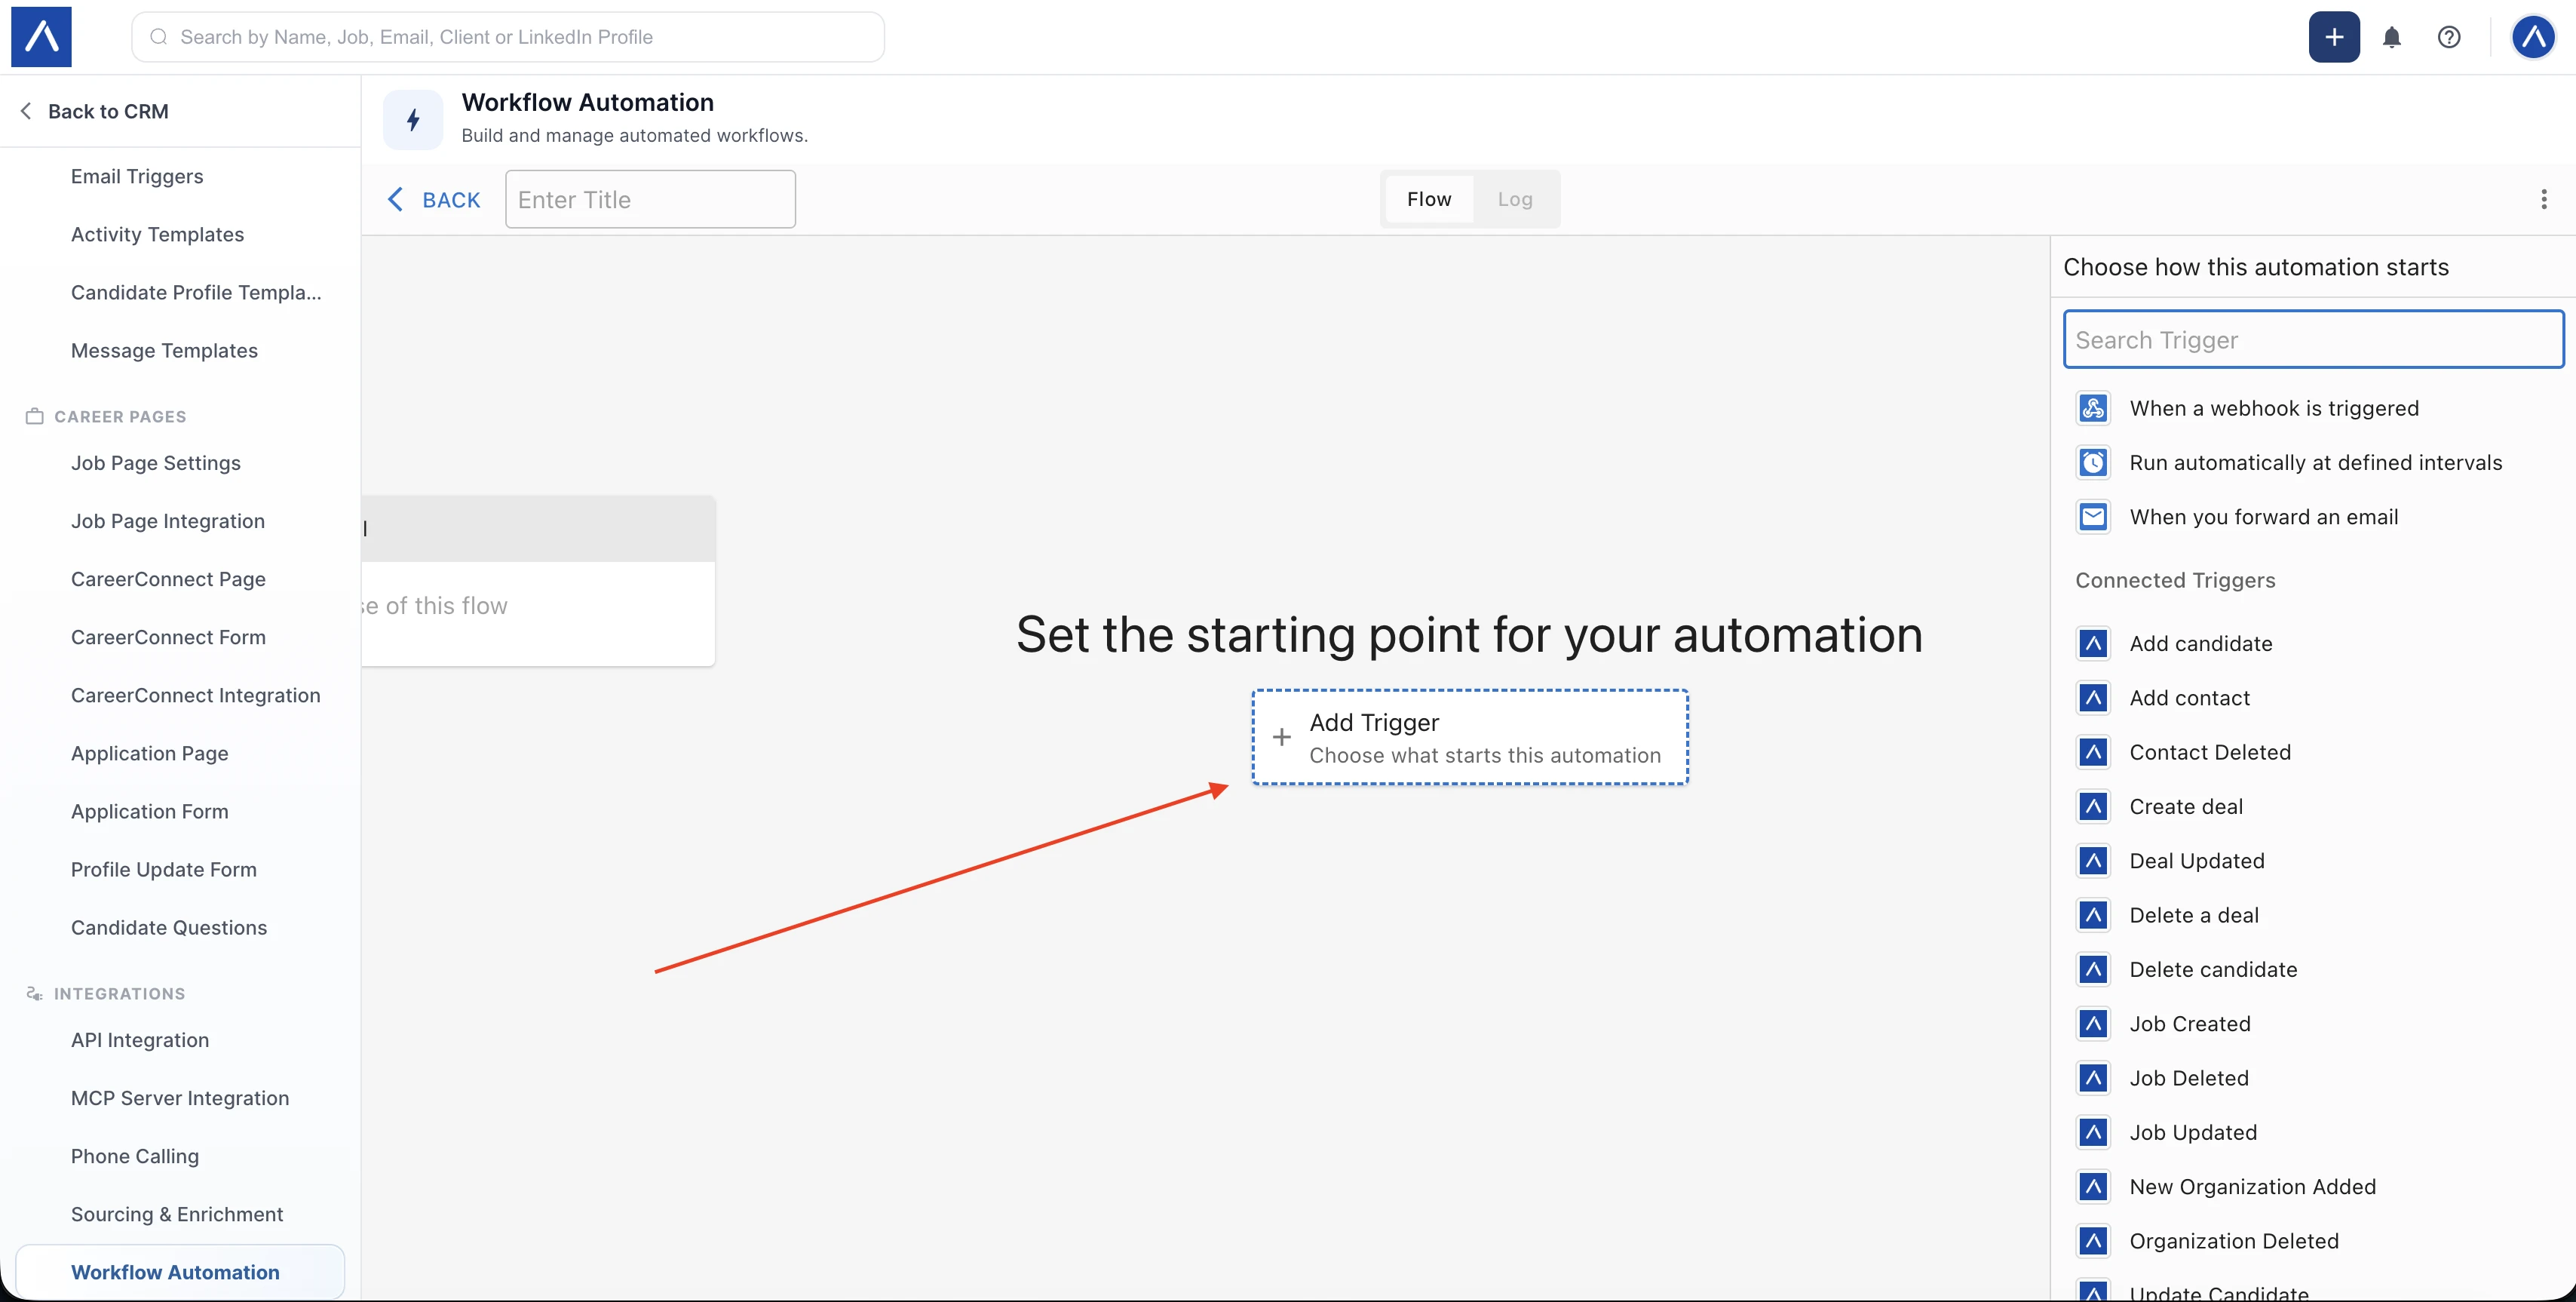Open the notifications bell
The height and width of the screenshot is (1302, 2576).
(x=2391, y=37)
